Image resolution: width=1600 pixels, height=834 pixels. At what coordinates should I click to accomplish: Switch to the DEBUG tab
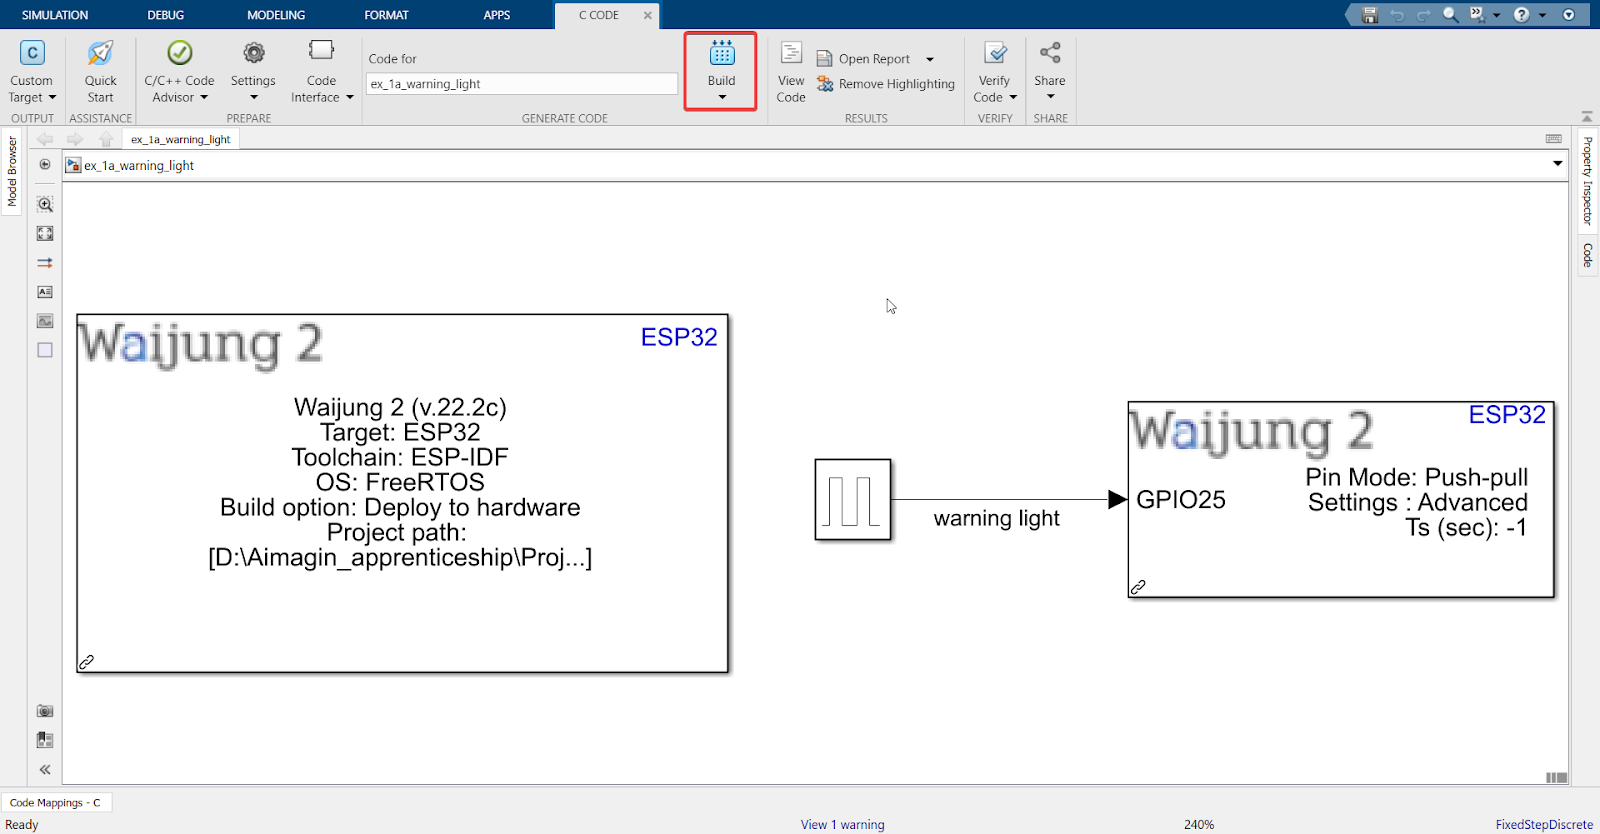pos(166,15)
